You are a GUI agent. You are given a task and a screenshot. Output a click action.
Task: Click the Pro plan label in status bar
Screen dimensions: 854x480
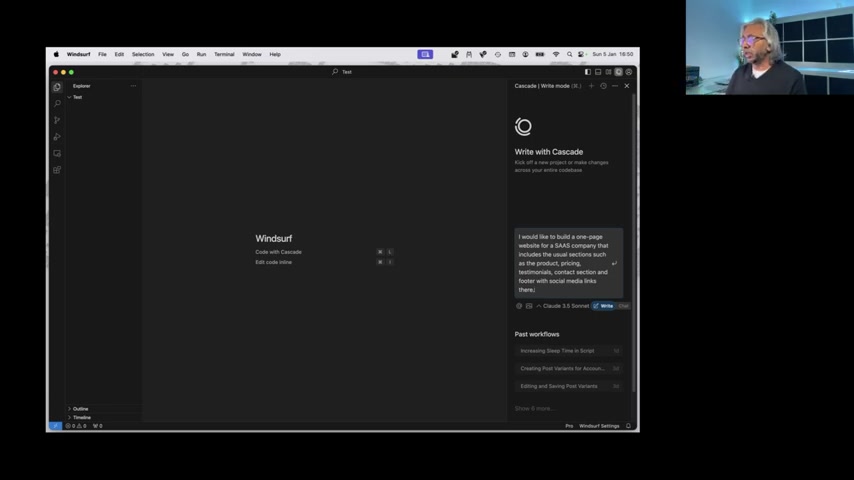coord(569,426)
